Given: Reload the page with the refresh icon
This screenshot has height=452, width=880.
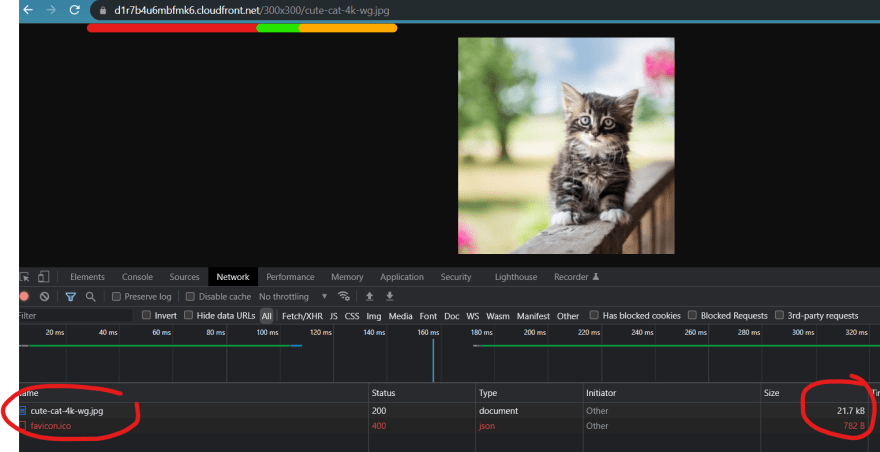Looking at the screenshot, I should [75, 10].
